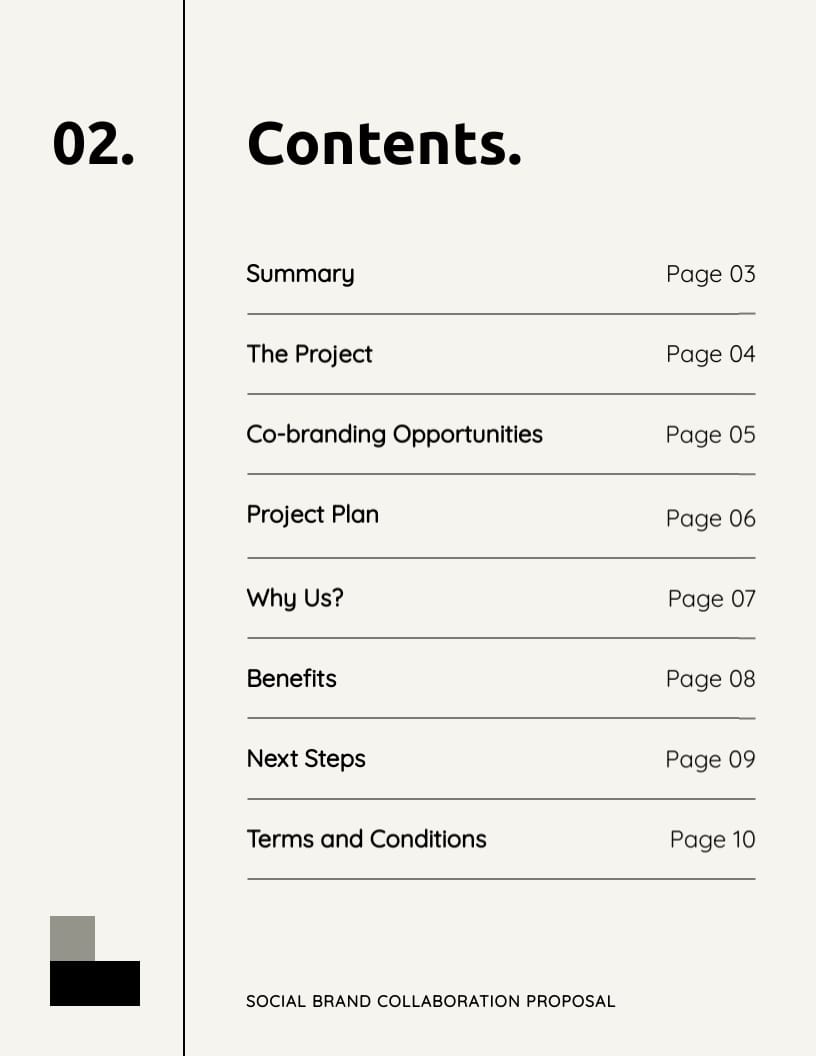Click the Page 04 number
The height and width of the screenshot is (1056, 816).
tap(711, 354)
